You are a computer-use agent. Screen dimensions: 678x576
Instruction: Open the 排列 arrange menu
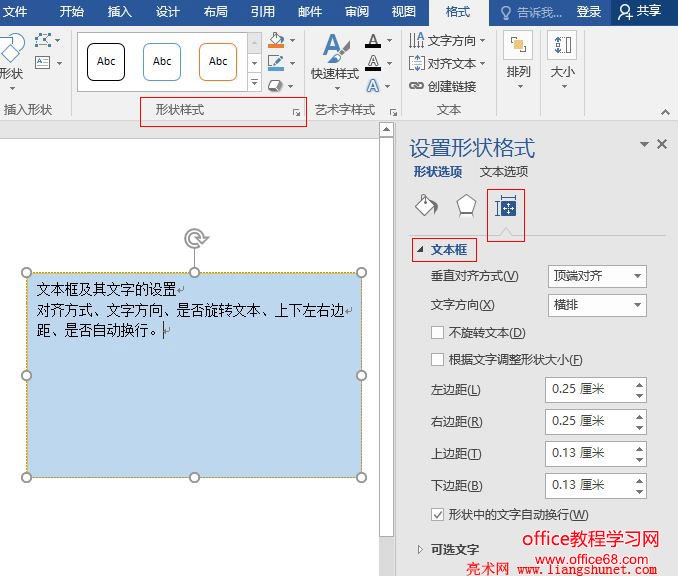point(518,60)
